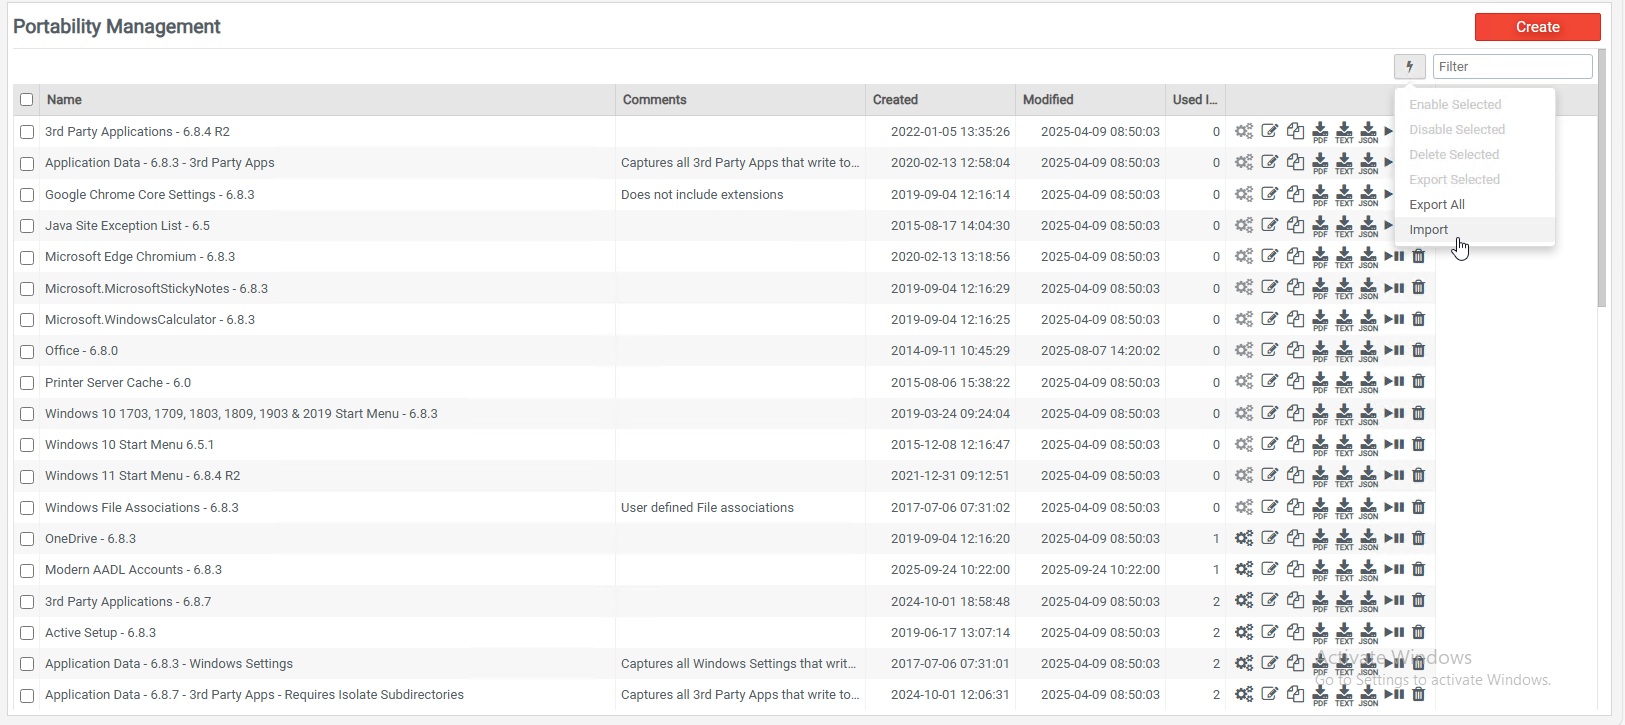Copy the Microsoft.WindowsCalculator entry
Image resolution: width=1625 pixels, height=725 pixels.
(x=1295, y=319)
